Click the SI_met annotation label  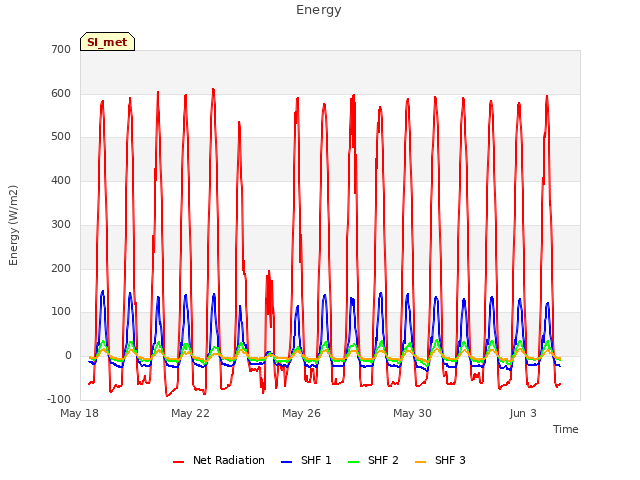[x=107, y=42]
